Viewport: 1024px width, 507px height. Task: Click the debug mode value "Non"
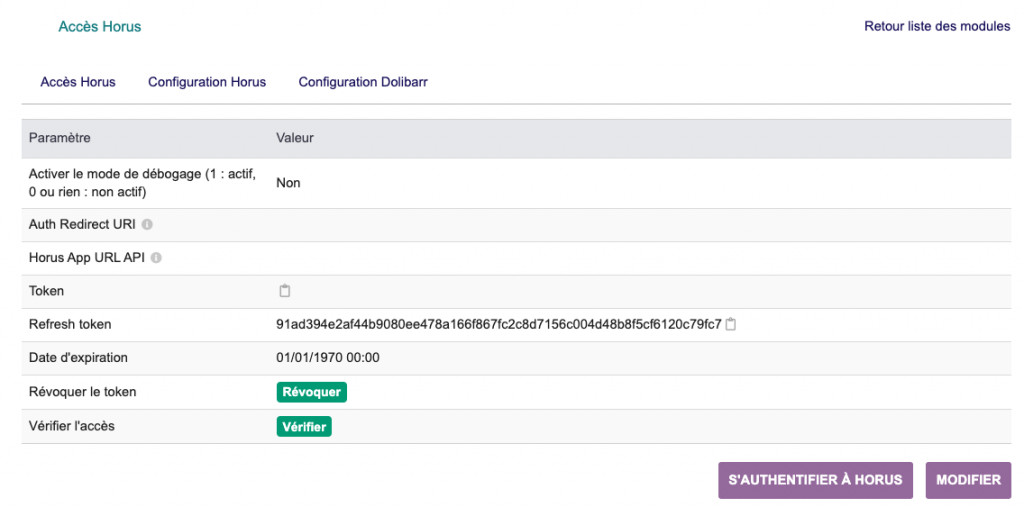(288, 183)
